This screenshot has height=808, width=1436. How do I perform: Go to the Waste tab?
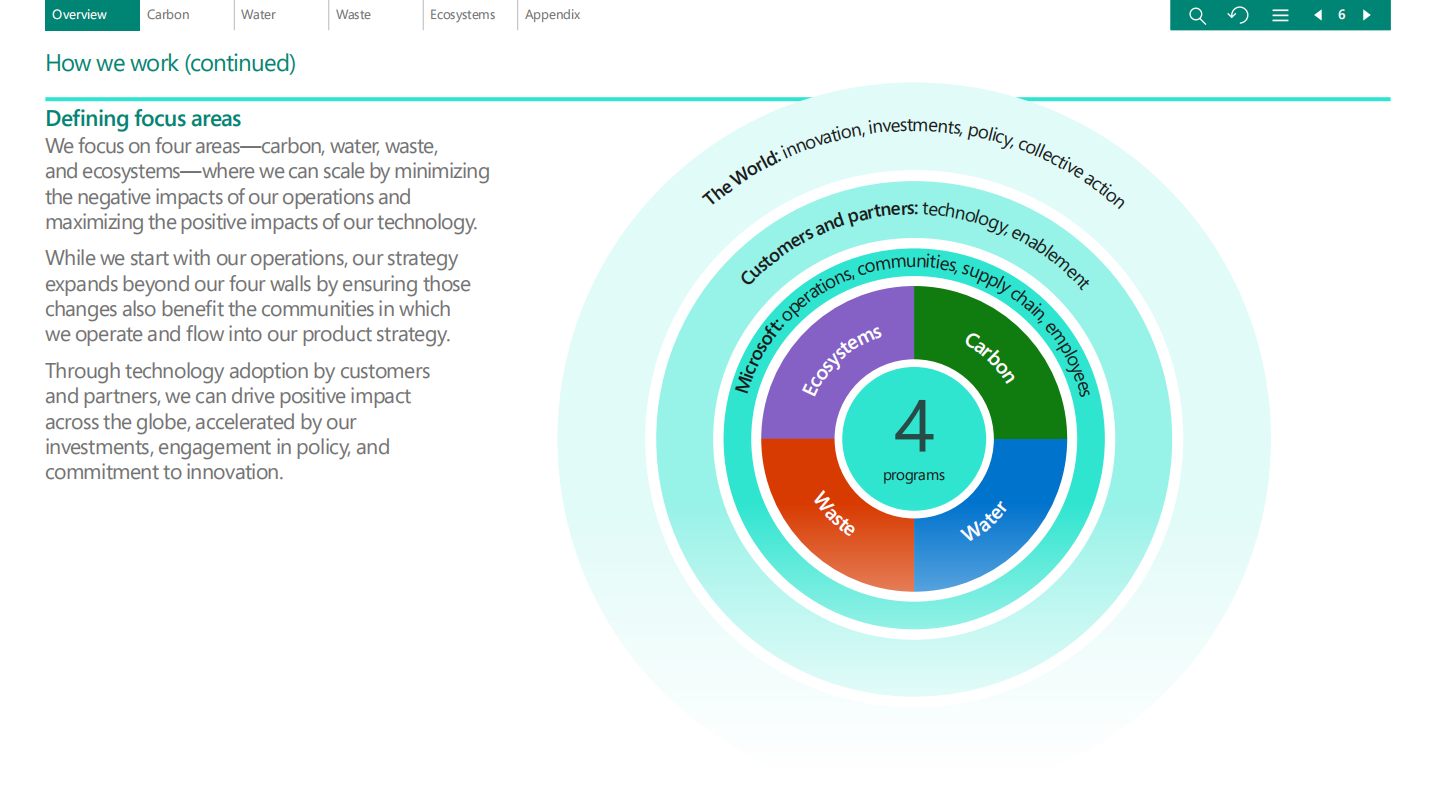point(353,15)
